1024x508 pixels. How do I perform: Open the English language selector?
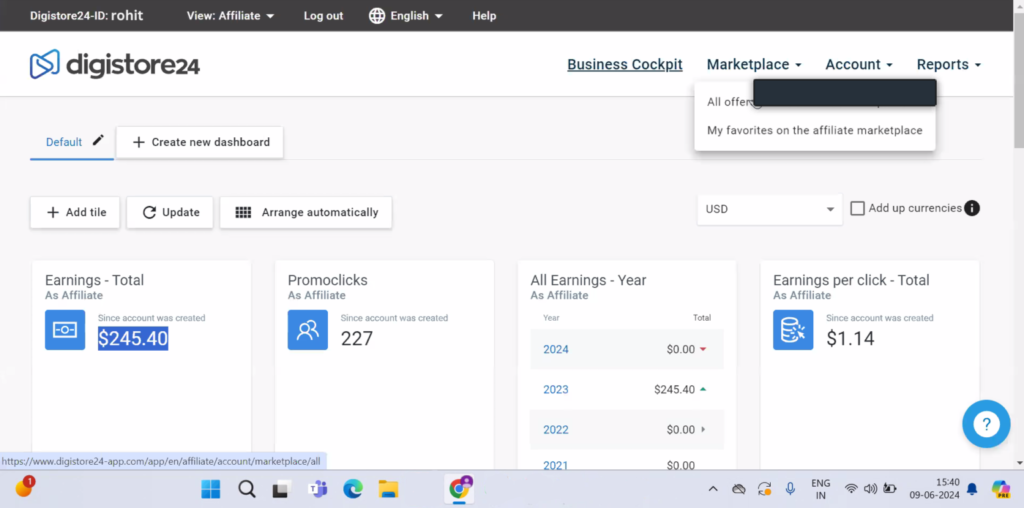pyautogui.click(x=407, y=16)
